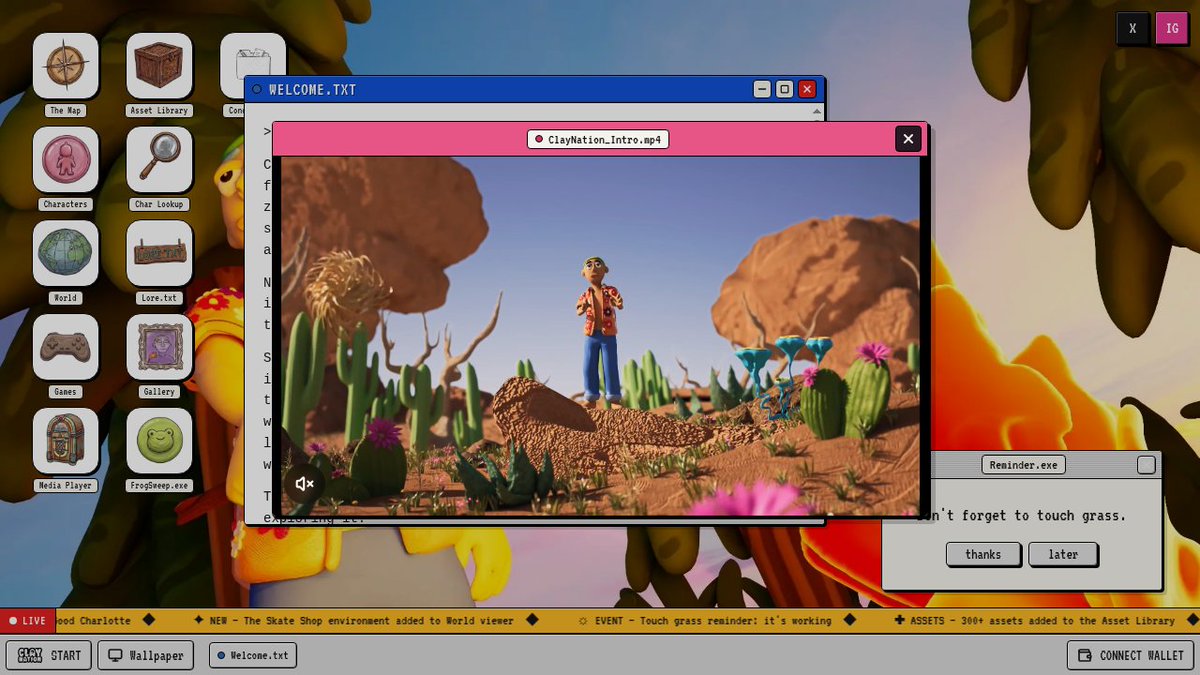
Task: Click the Reminder.exe title label
Action: [1022, 464]
